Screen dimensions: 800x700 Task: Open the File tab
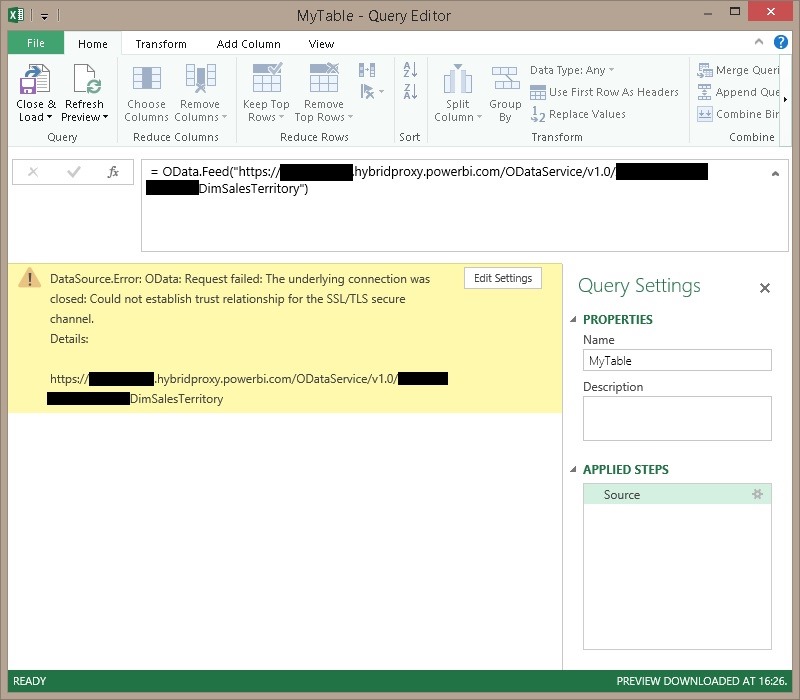36,43
